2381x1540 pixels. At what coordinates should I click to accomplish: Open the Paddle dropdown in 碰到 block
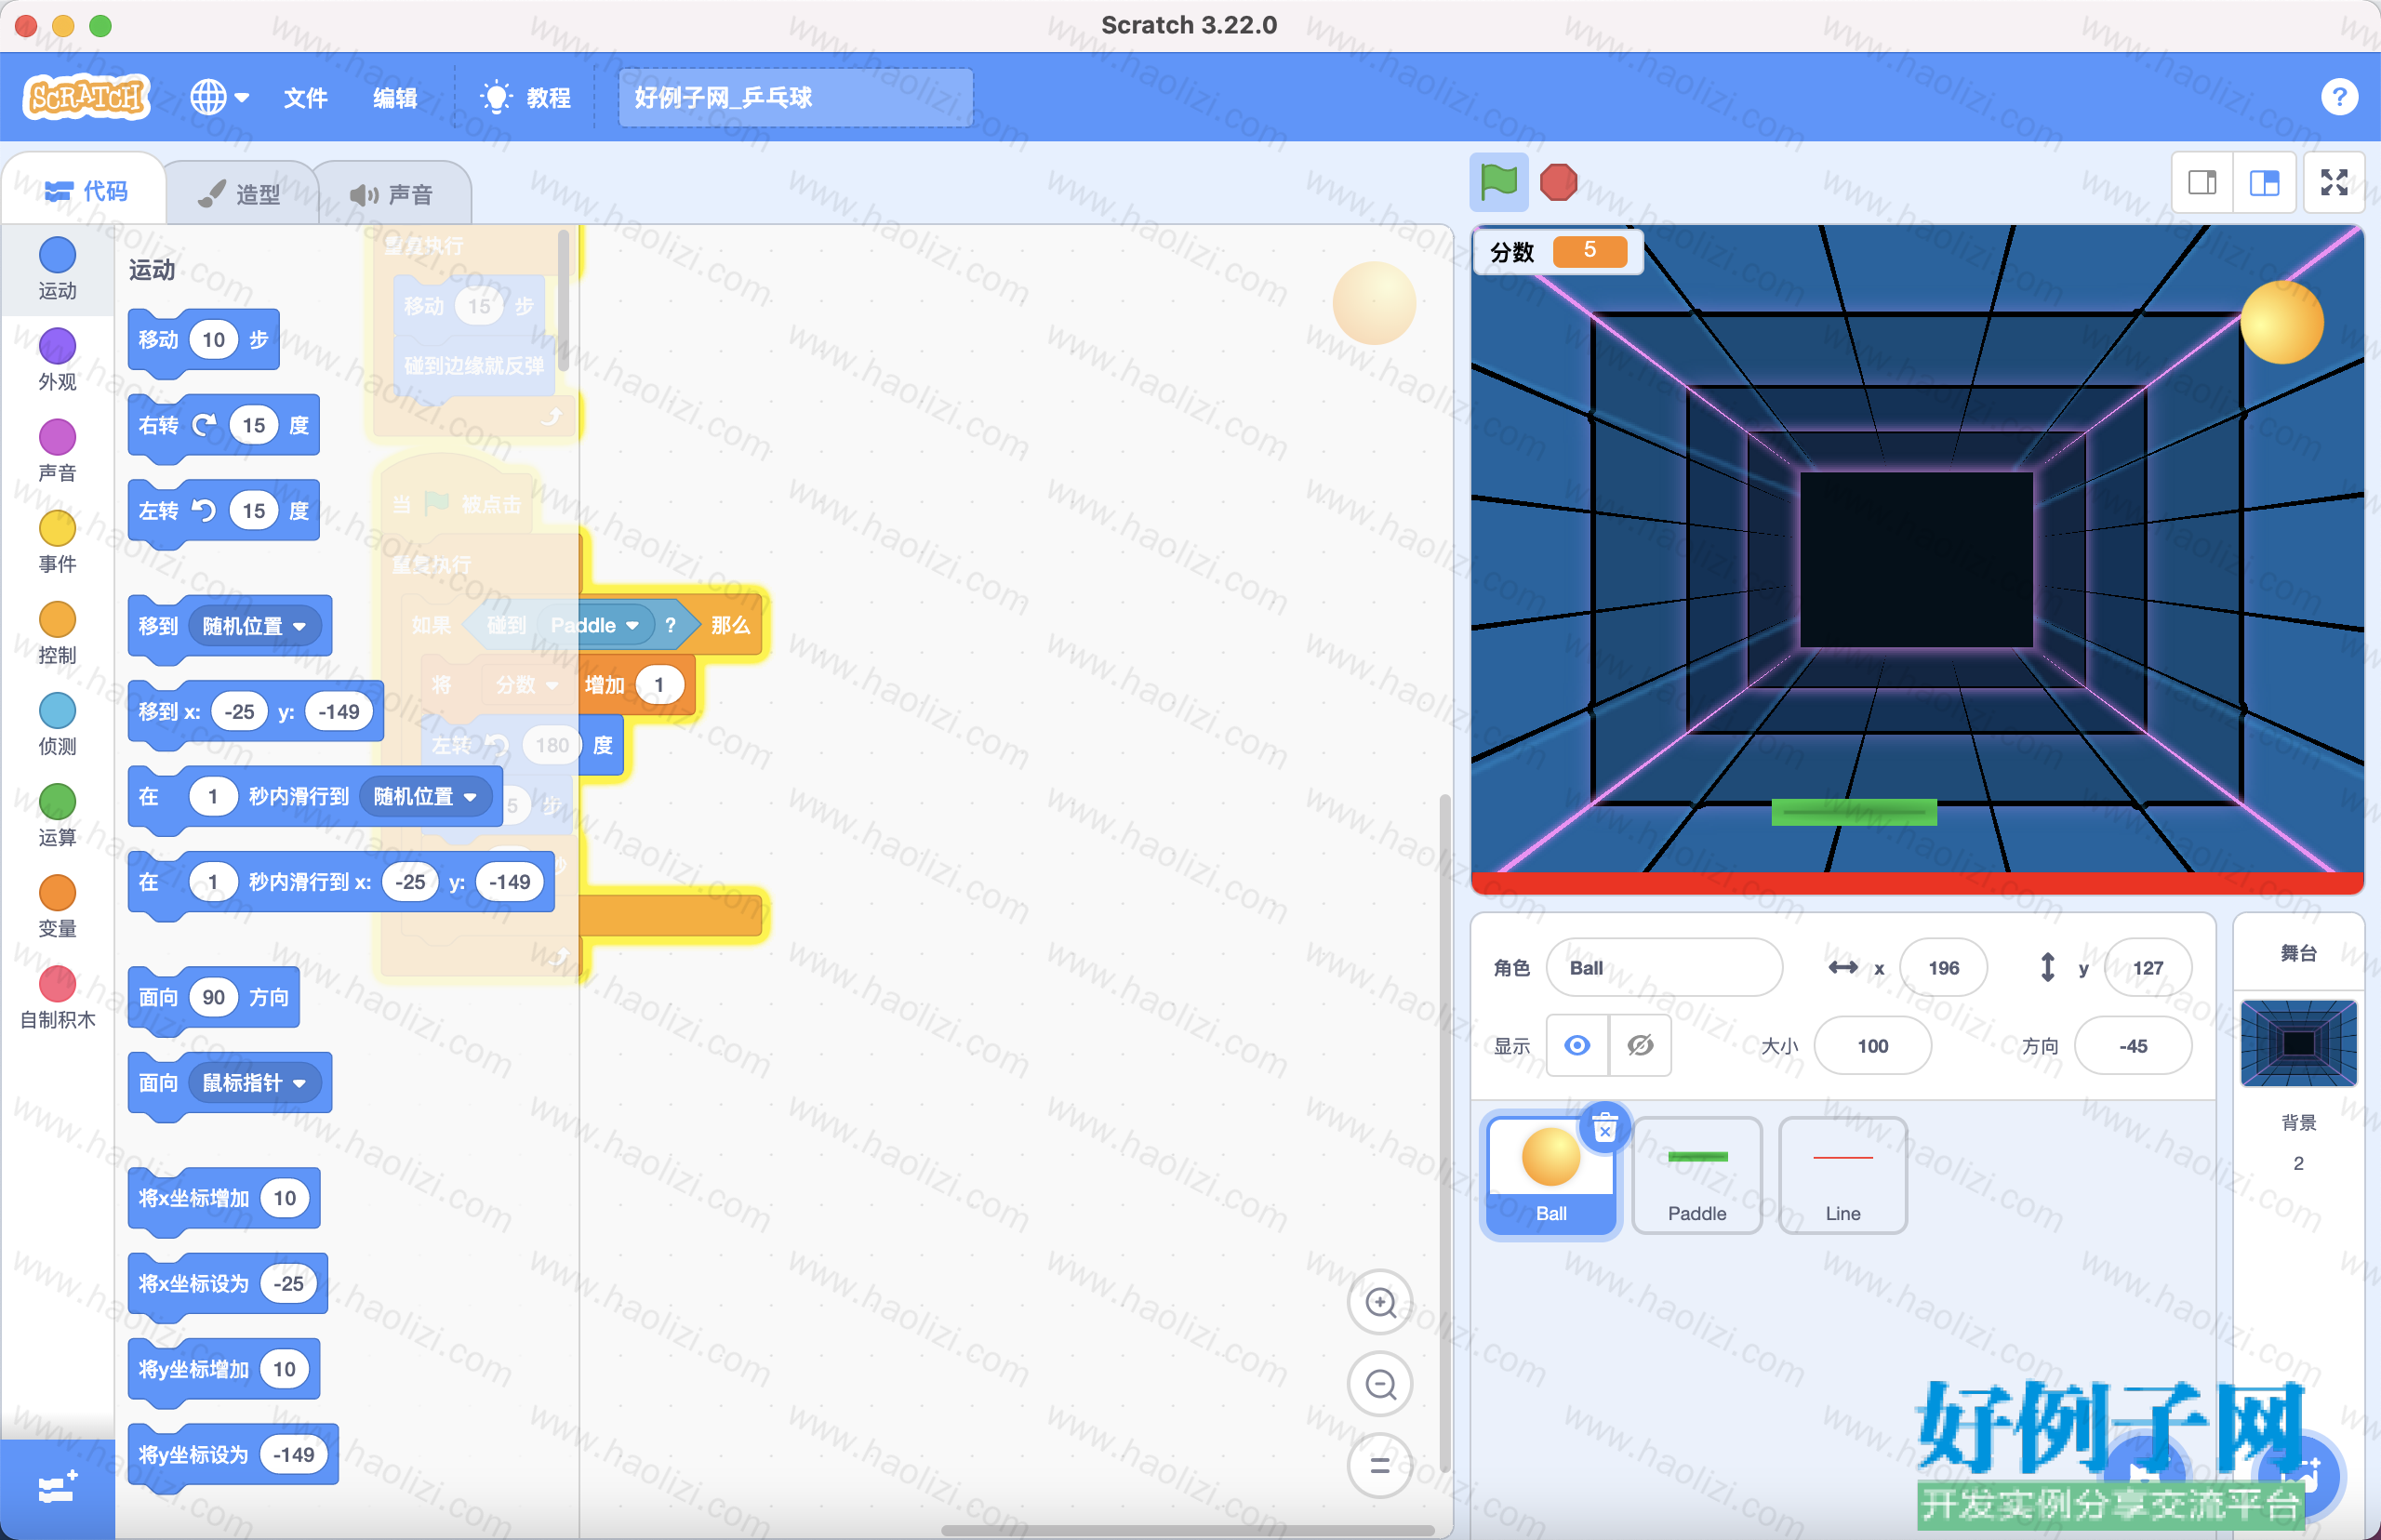pyautogui.click(x=594, y=625)
